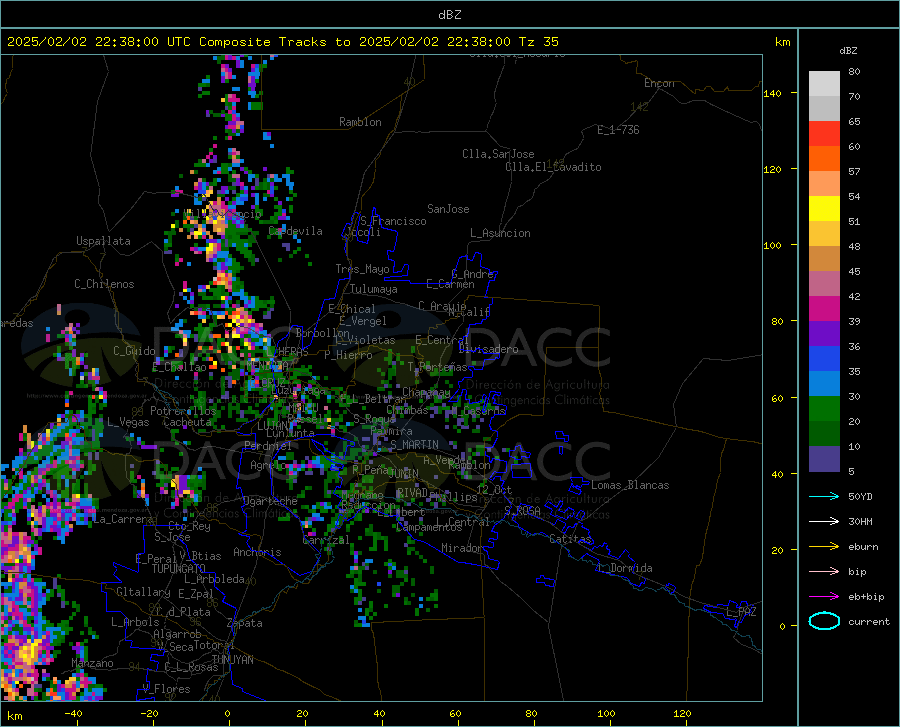Click the 'Clla.El_Cavadito' place label
Image resolution: width=900 pixels, height=727 pixels.
click(553, 167)
